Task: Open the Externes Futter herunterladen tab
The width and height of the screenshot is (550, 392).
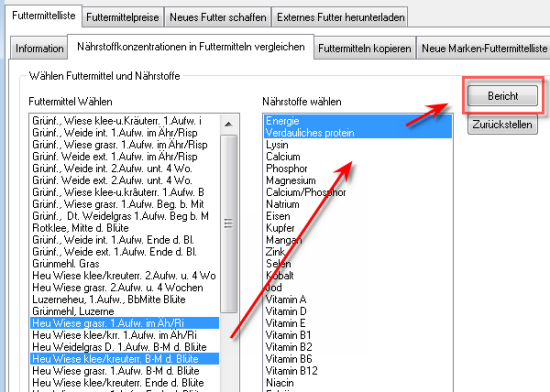Action: [341, 17]
